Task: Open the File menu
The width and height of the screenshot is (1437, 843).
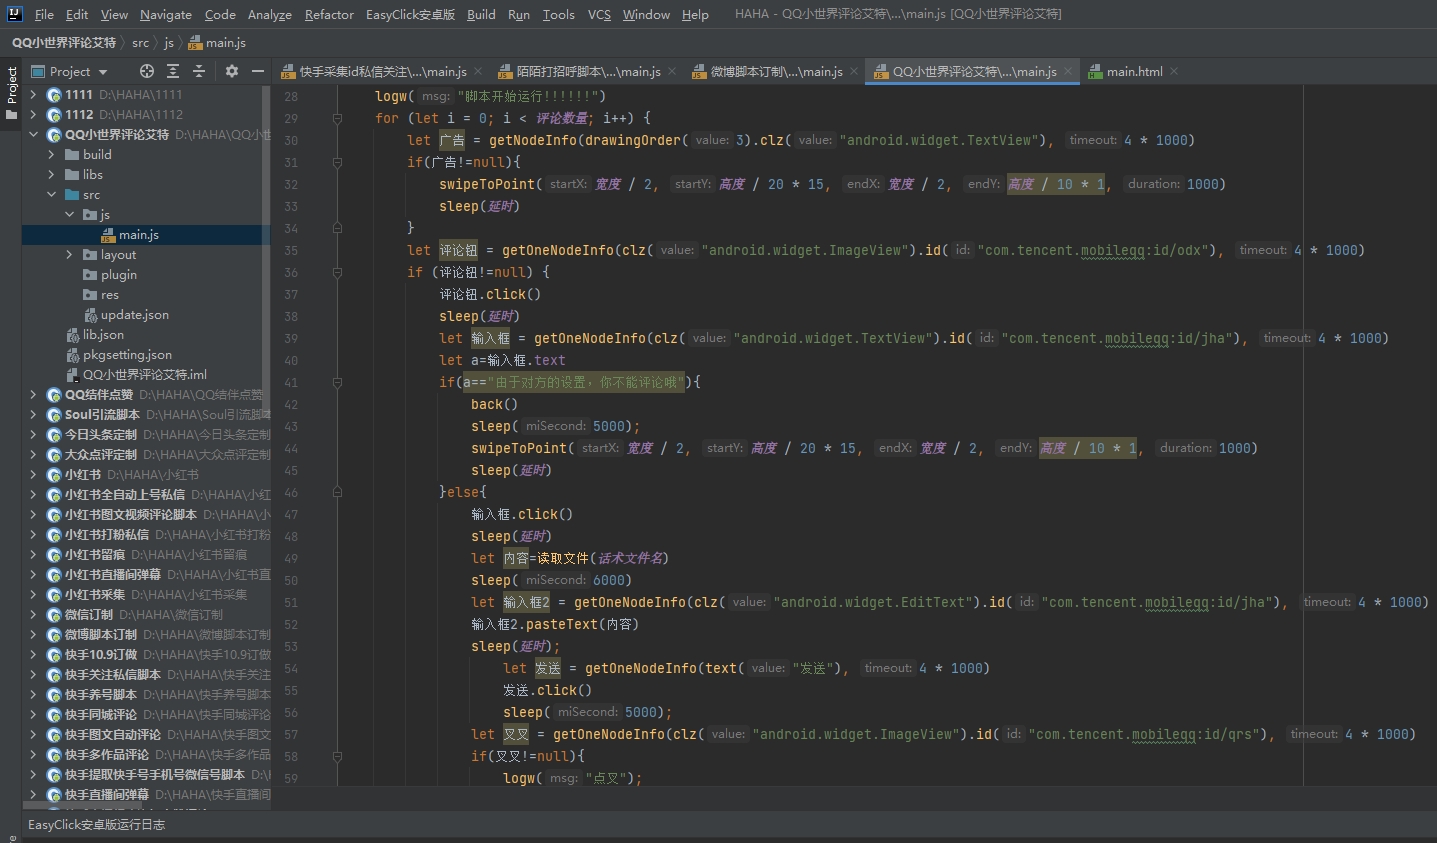Action: point(44,14)
